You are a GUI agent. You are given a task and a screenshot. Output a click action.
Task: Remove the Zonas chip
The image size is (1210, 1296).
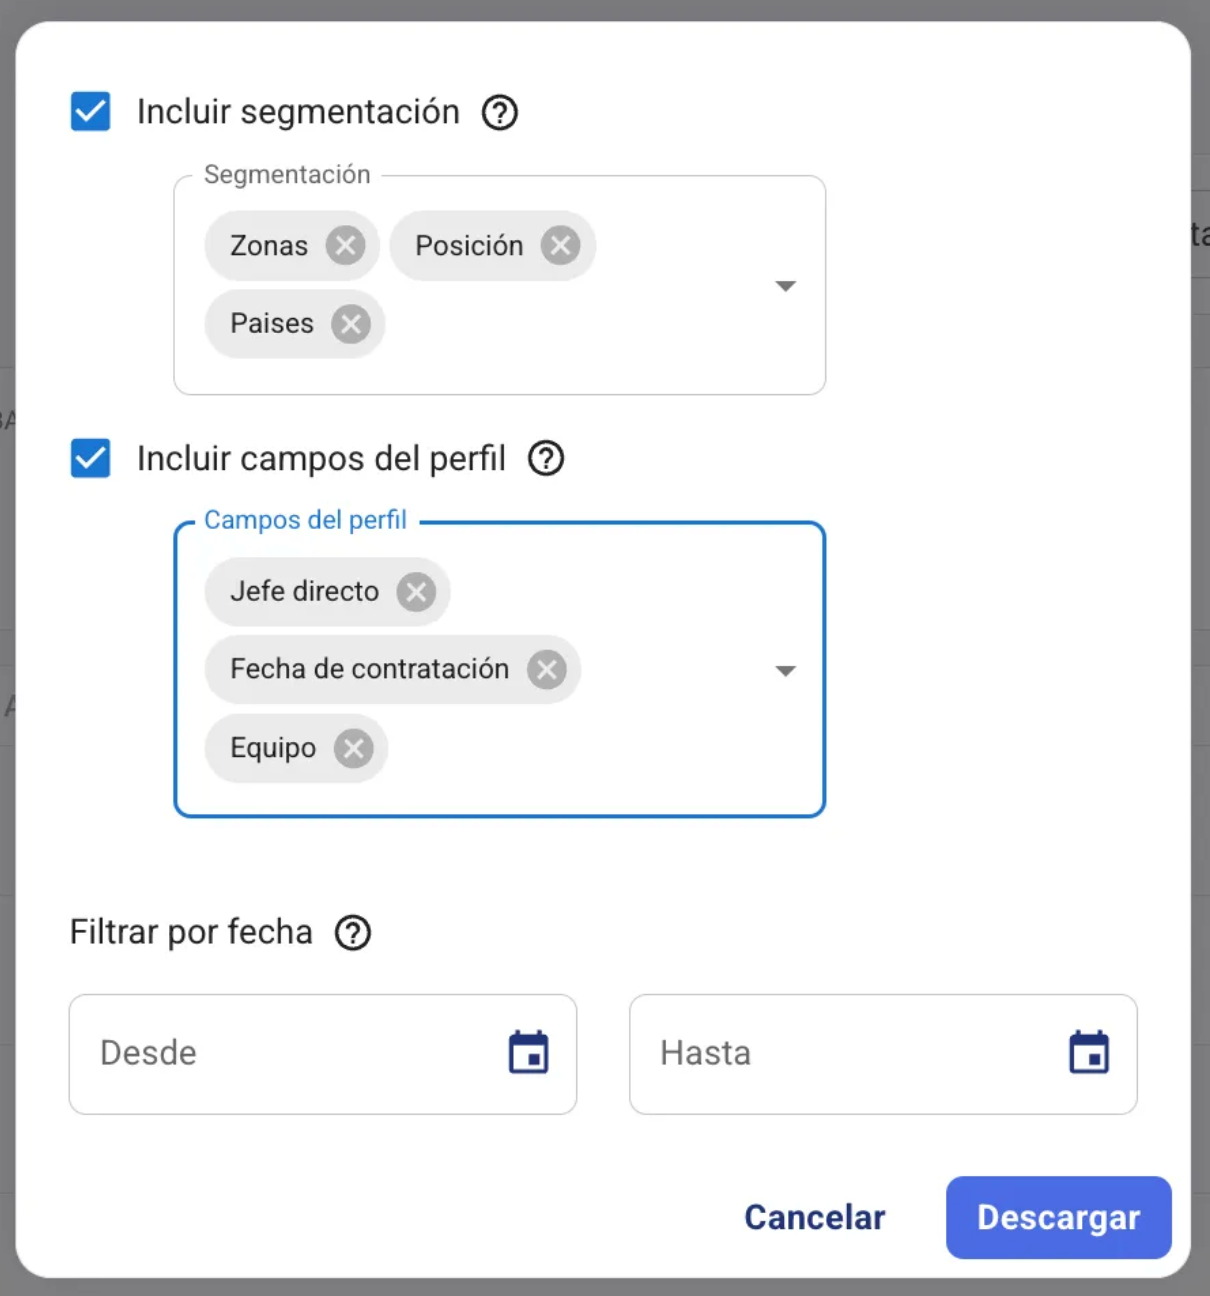coord(345,245)
